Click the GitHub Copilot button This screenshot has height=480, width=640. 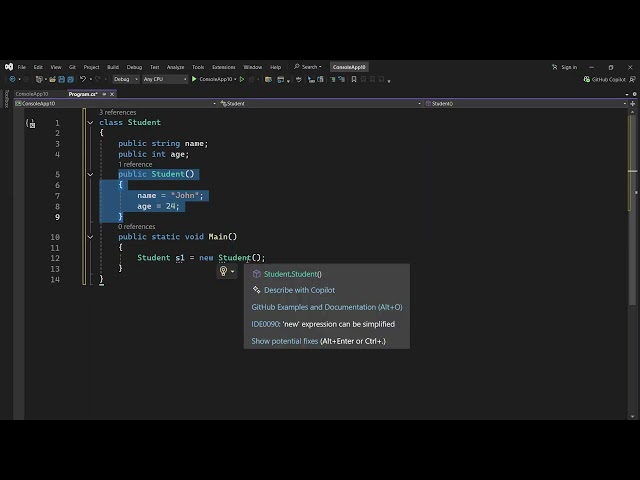coord(604,79)
